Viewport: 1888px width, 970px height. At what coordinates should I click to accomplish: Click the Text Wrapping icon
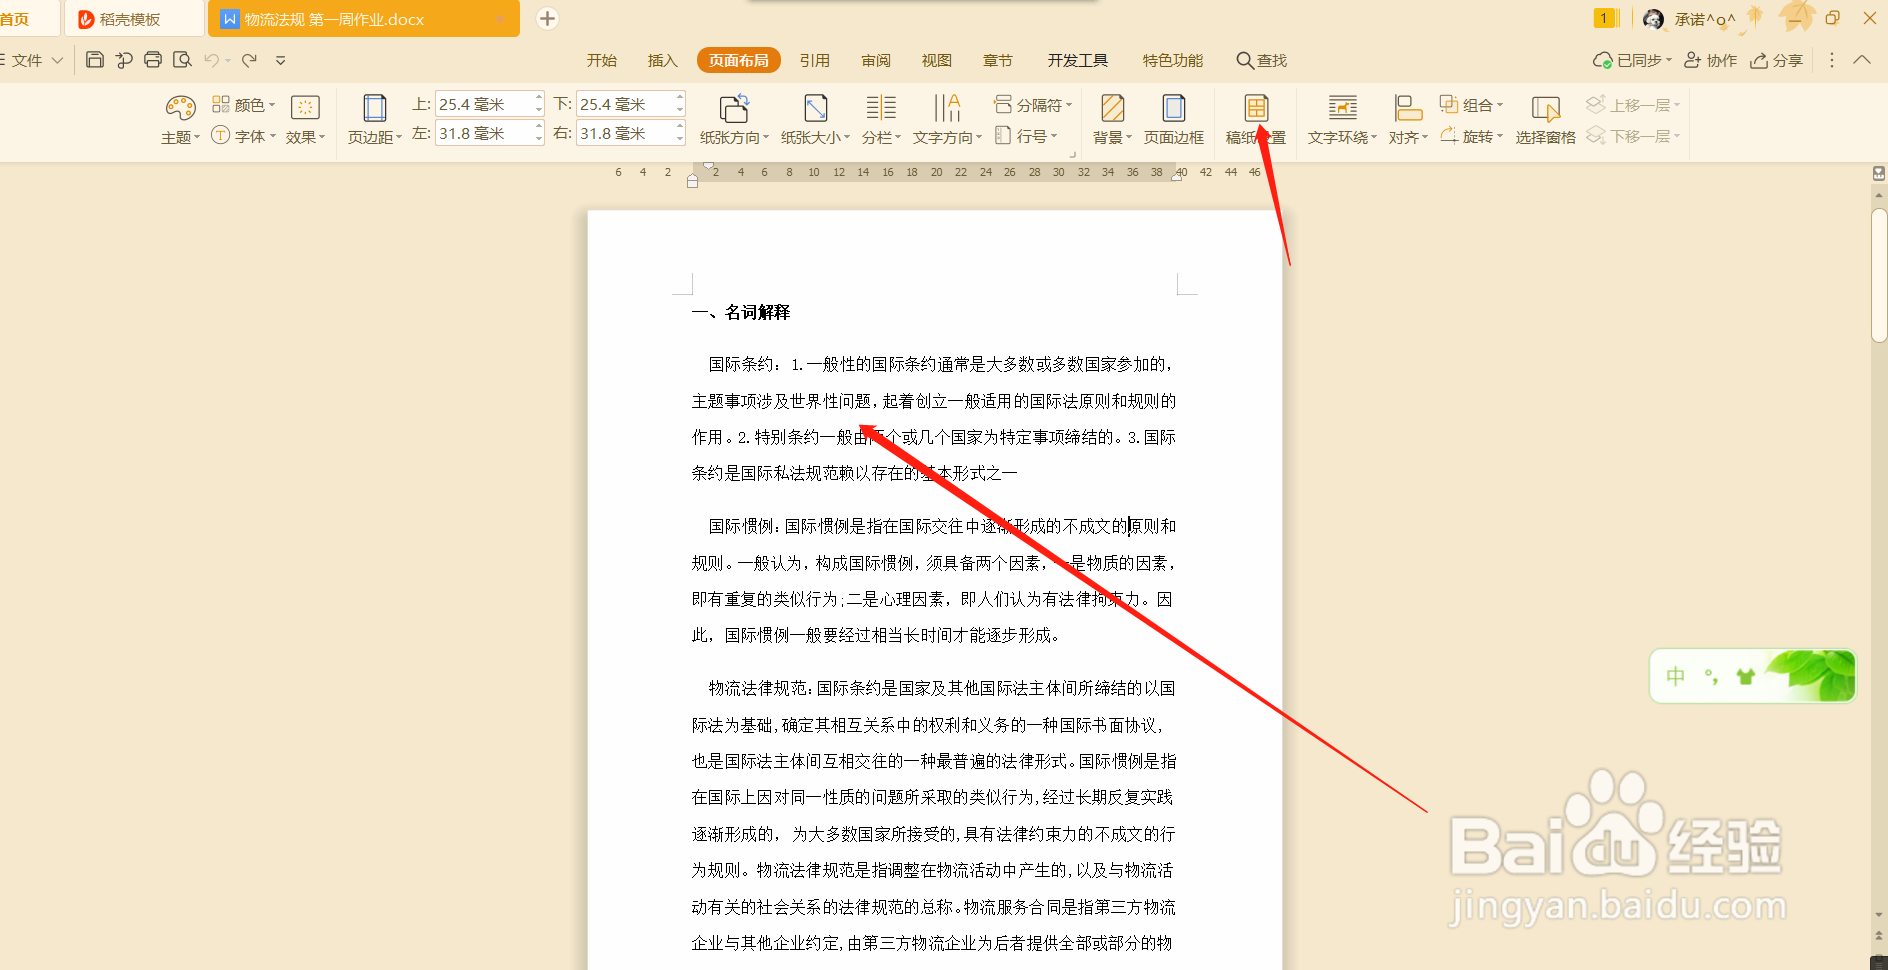pos(1343,108)
